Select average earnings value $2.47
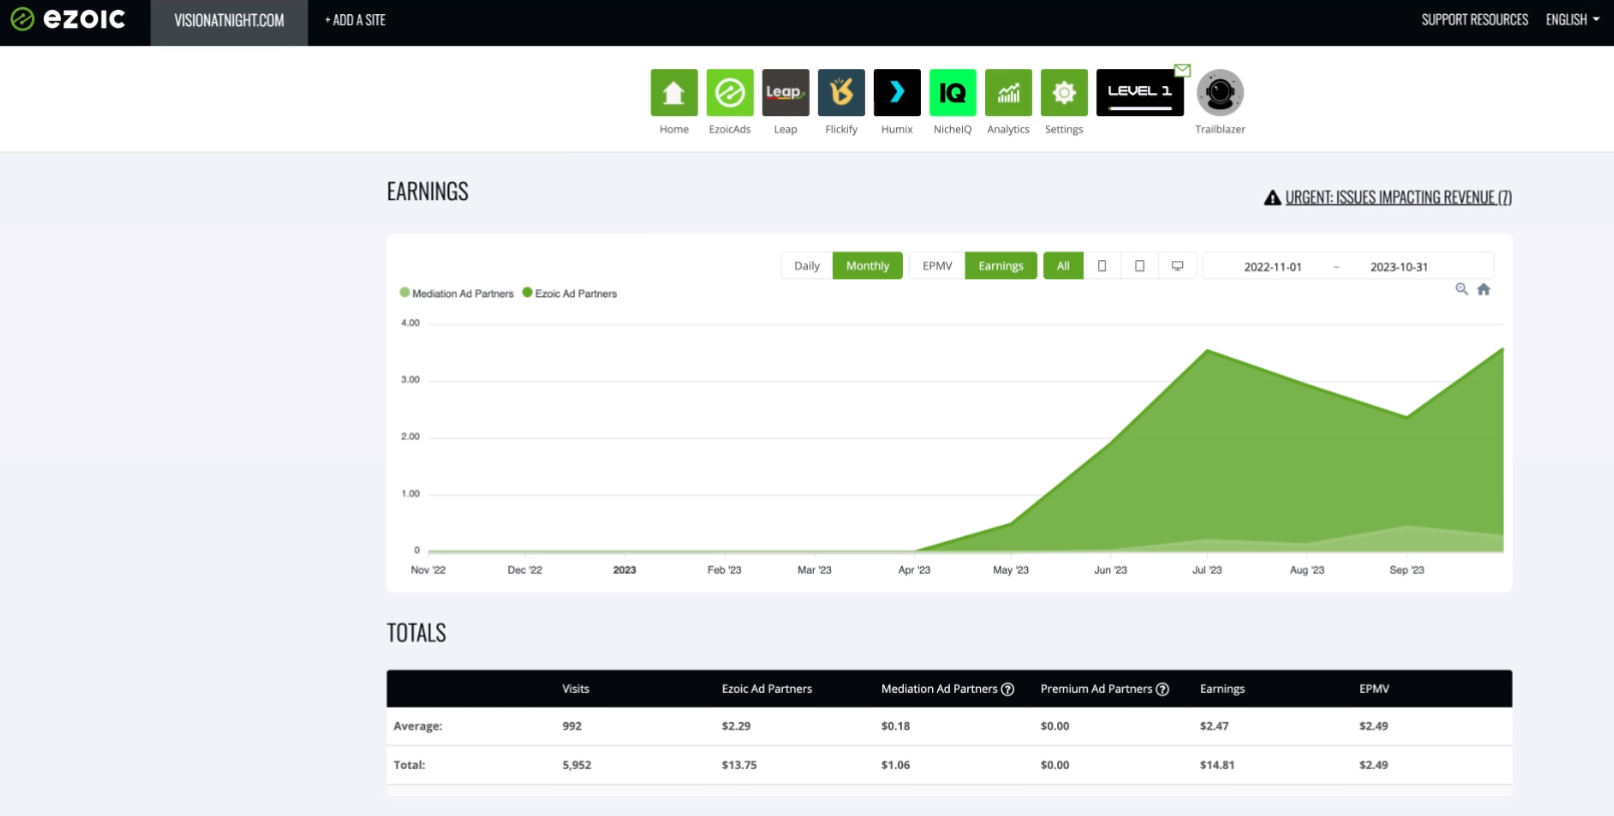Viewport: 1614px width, 816px height. pyautogui.click(x=1214, y=726)
